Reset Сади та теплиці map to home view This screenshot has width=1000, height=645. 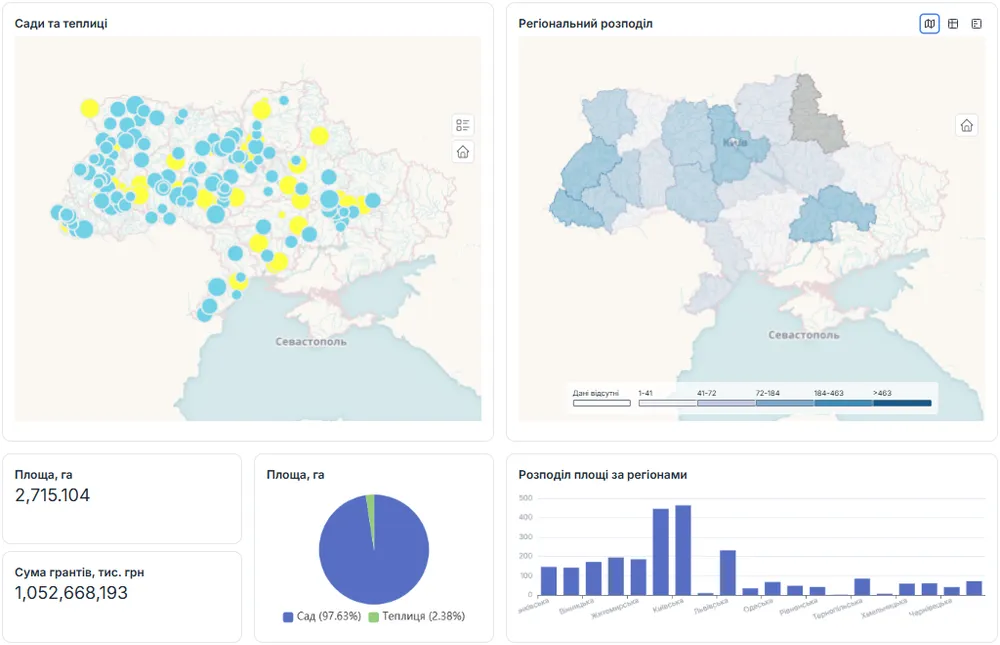click(462, 152)
